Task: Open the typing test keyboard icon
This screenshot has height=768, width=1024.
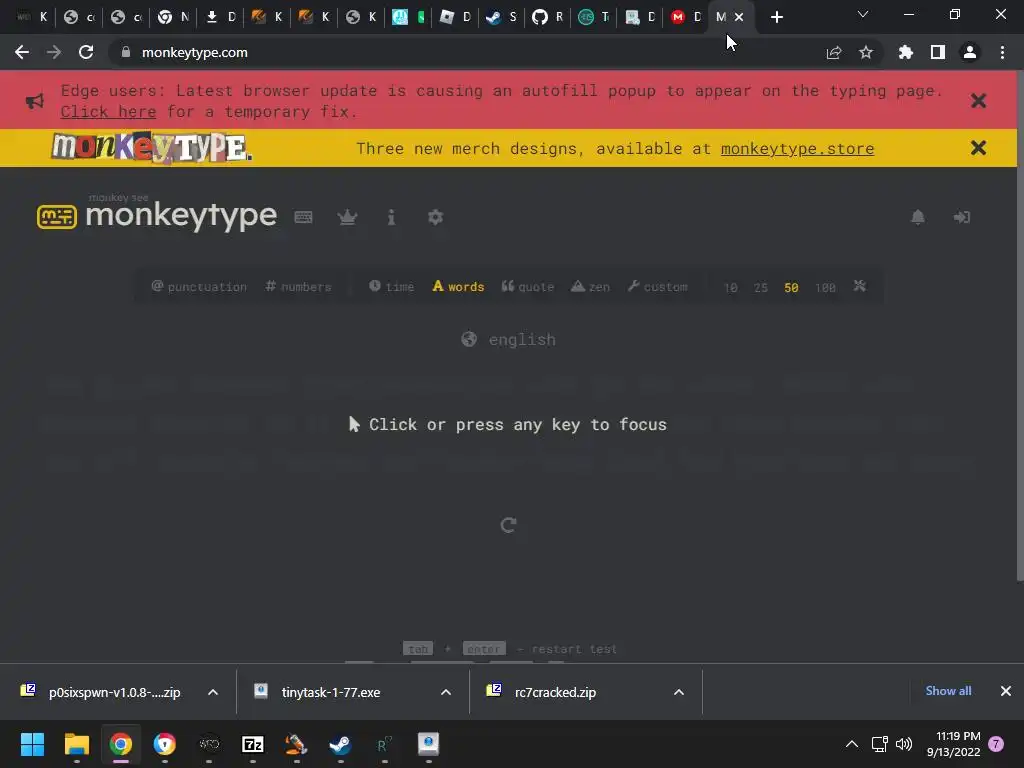Action: (x=303, y=217)
